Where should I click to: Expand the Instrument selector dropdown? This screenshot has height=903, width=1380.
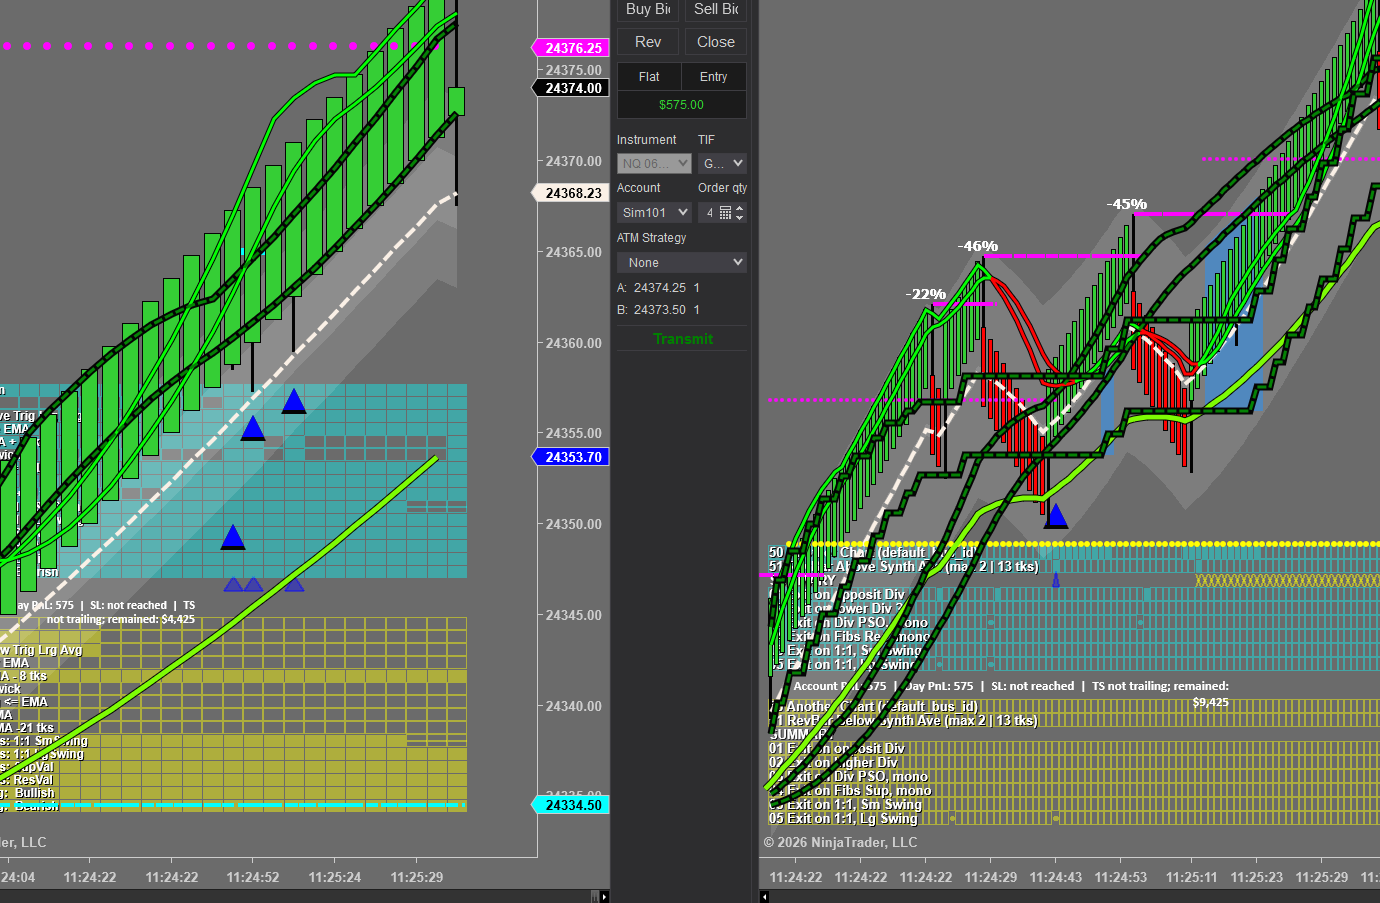[x=654, y=163]
